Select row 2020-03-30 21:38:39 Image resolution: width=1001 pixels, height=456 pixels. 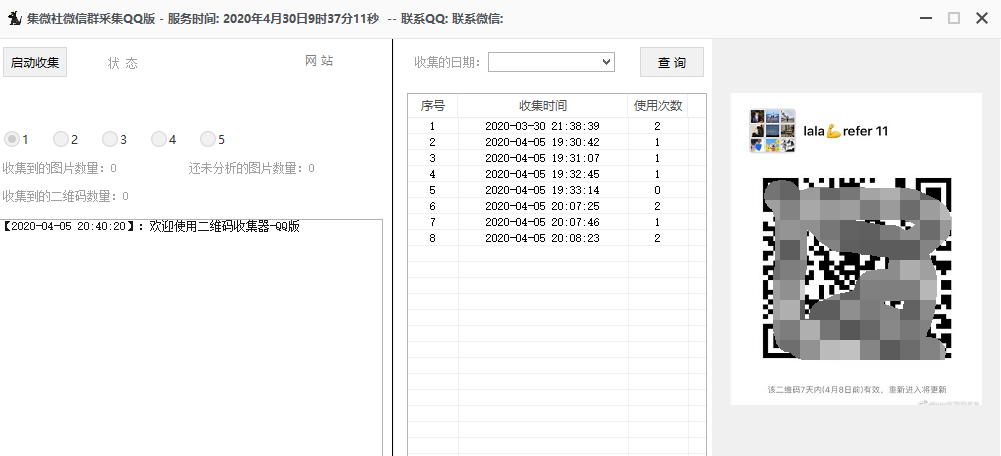(x=557, y=126)
